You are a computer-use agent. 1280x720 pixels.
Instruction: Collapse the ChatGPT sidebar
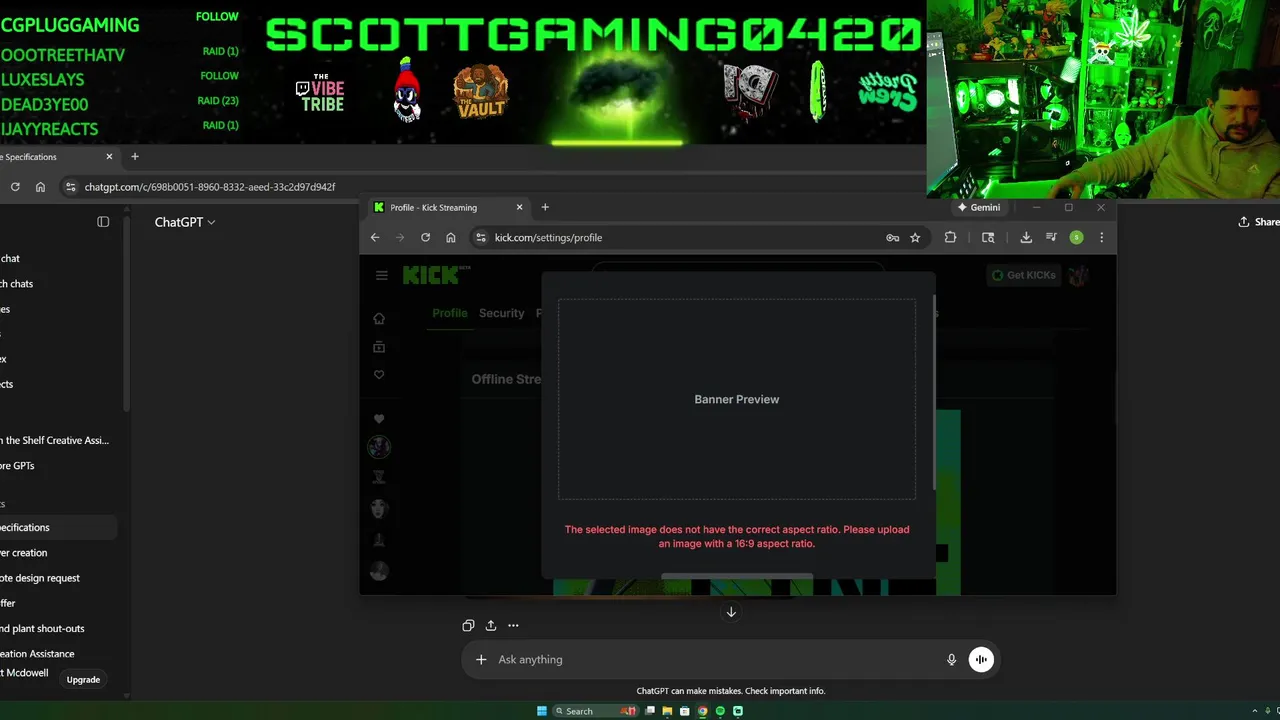pyautogui.click(x=103, y=222)
